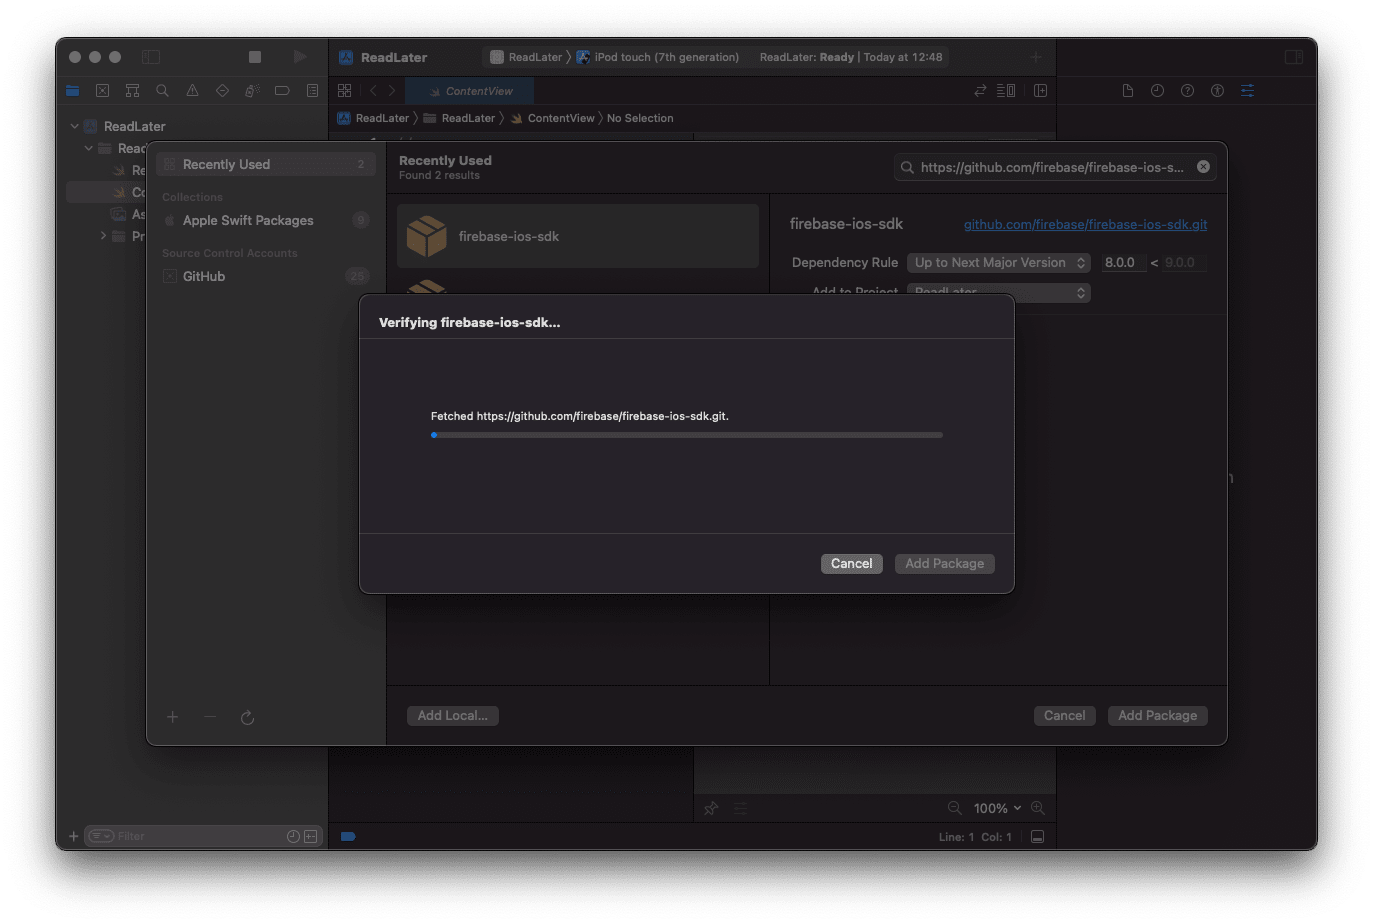Toggle recent files filter clock
1373x924 pixels.
pyautogui.click(x=293, y=836)
